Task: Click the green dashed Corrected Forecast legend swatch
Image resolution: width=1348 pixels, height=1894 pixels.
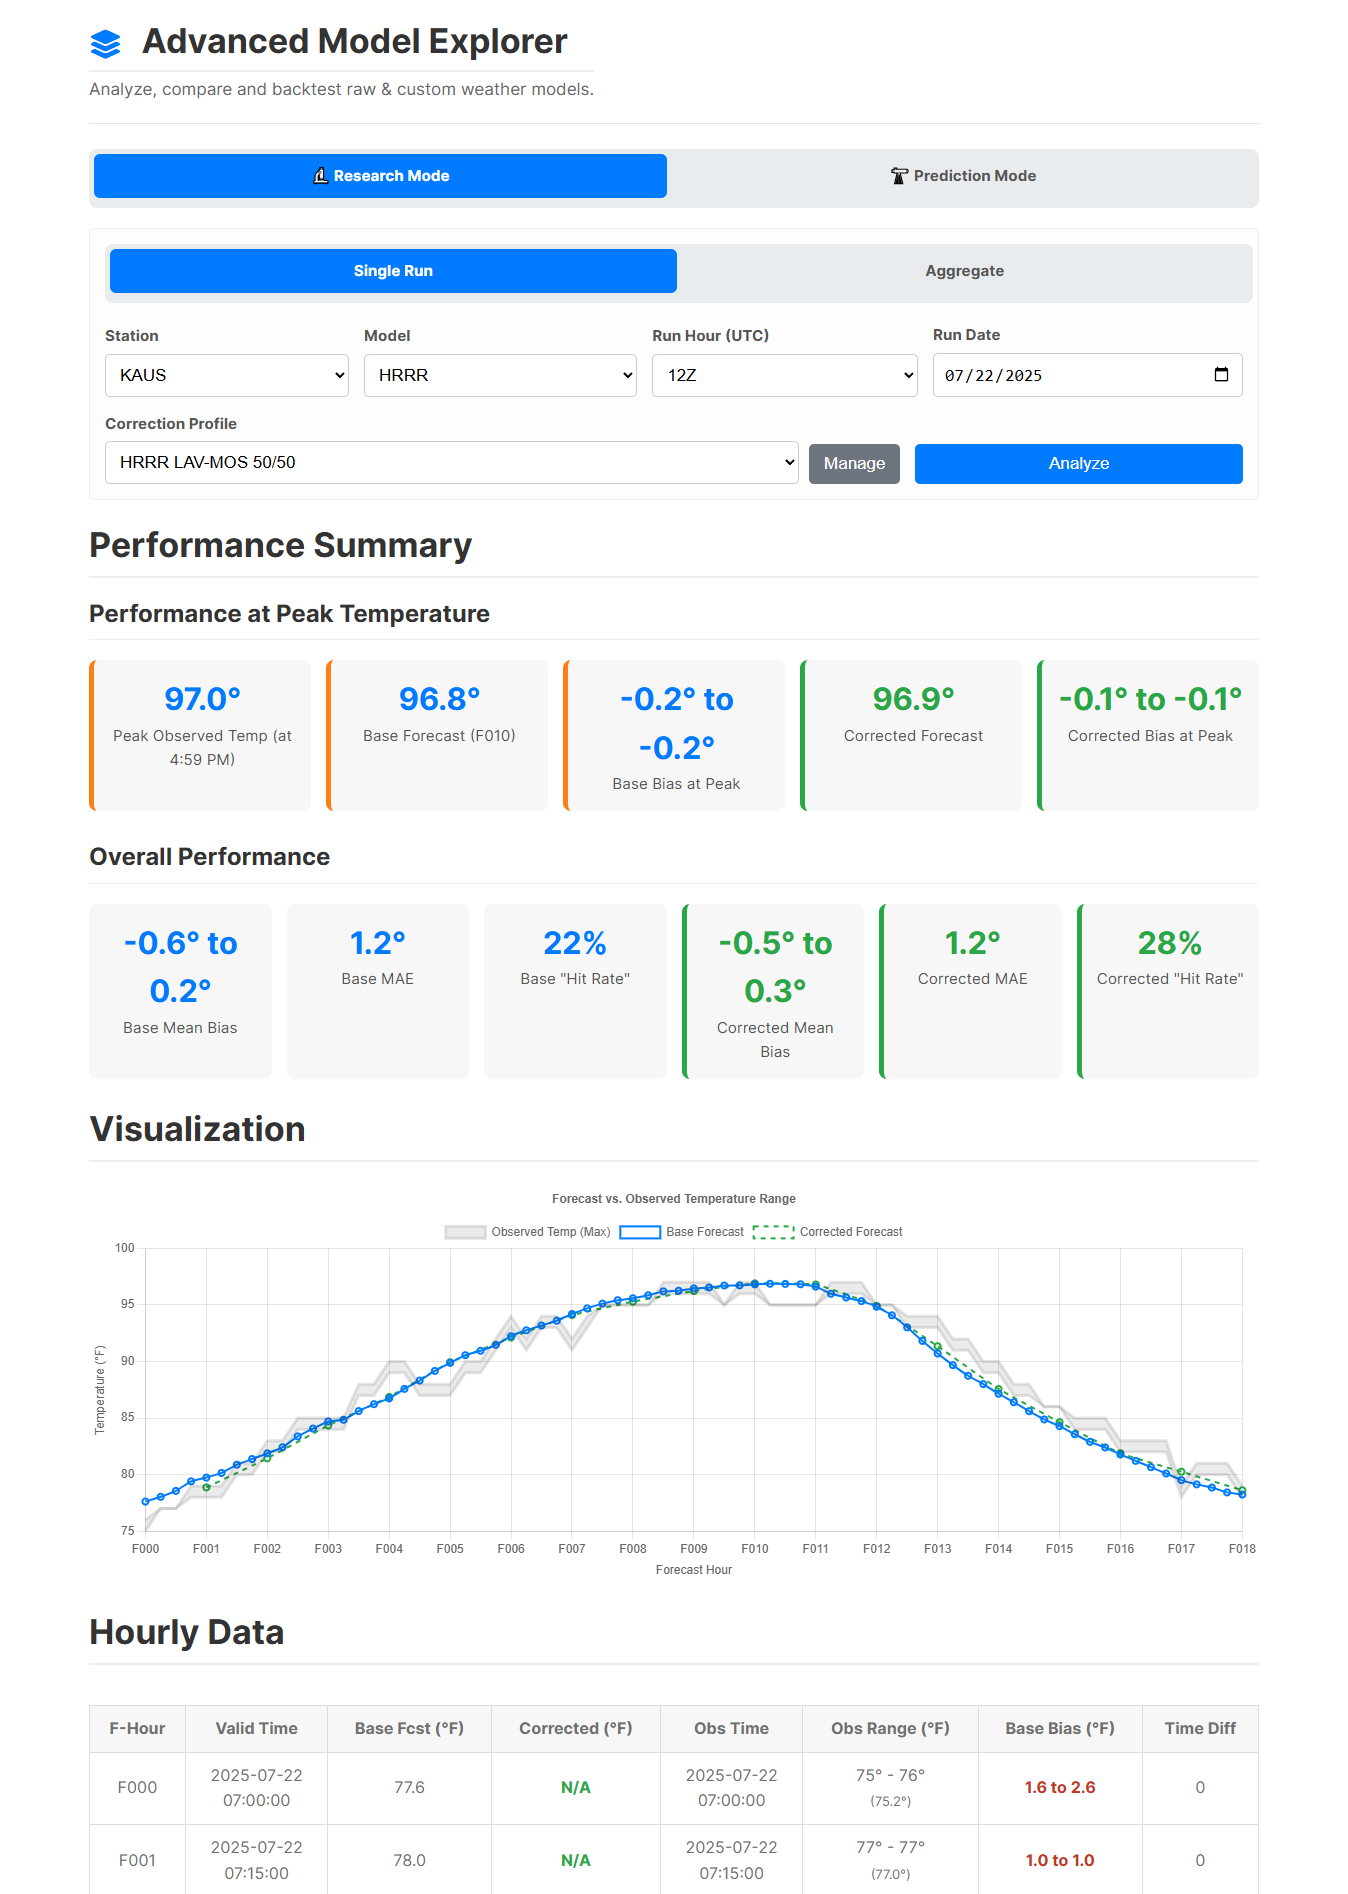Action: (773, 1232)
